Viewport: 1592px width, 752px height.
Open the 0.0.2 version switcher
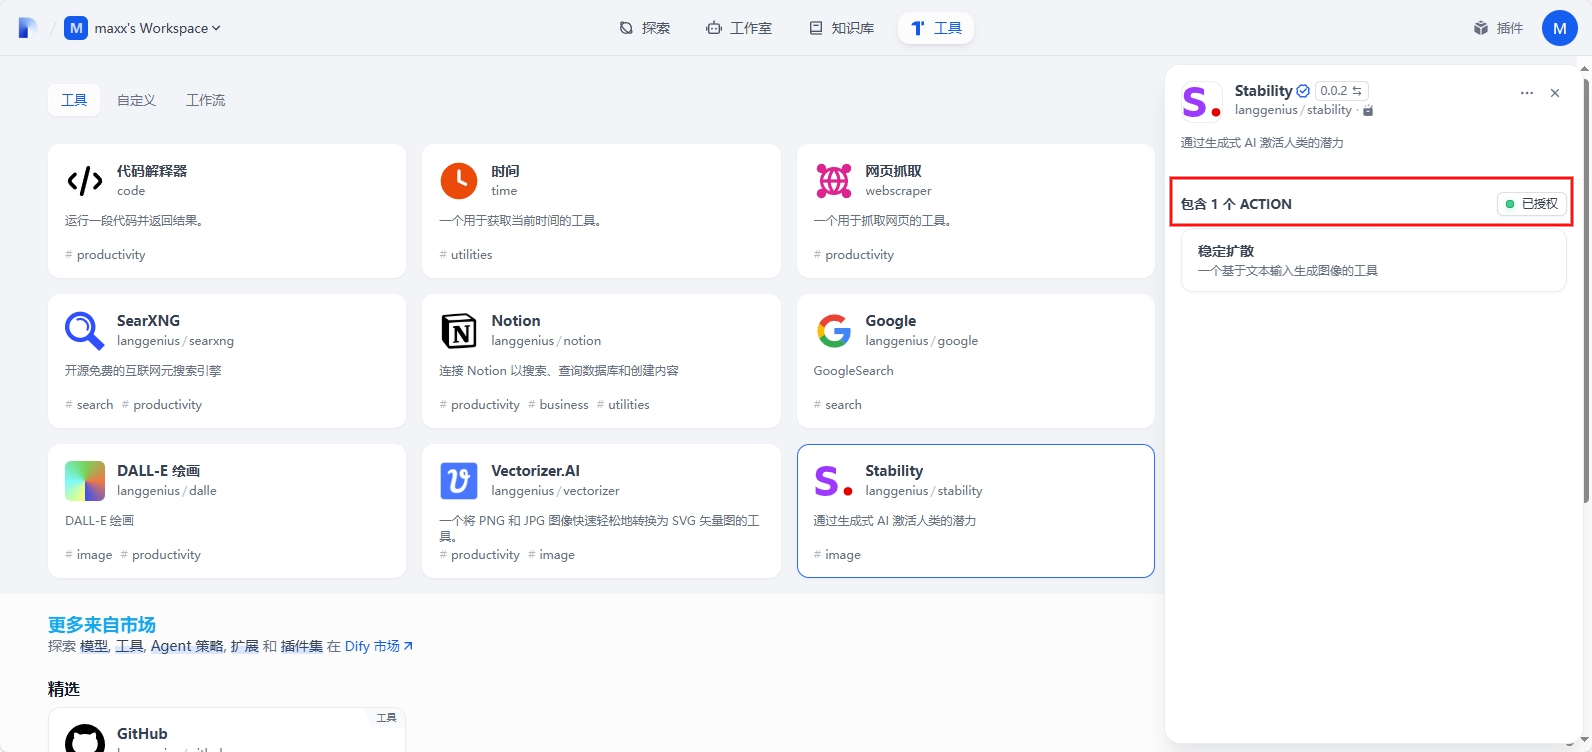tap(1341, 91)
